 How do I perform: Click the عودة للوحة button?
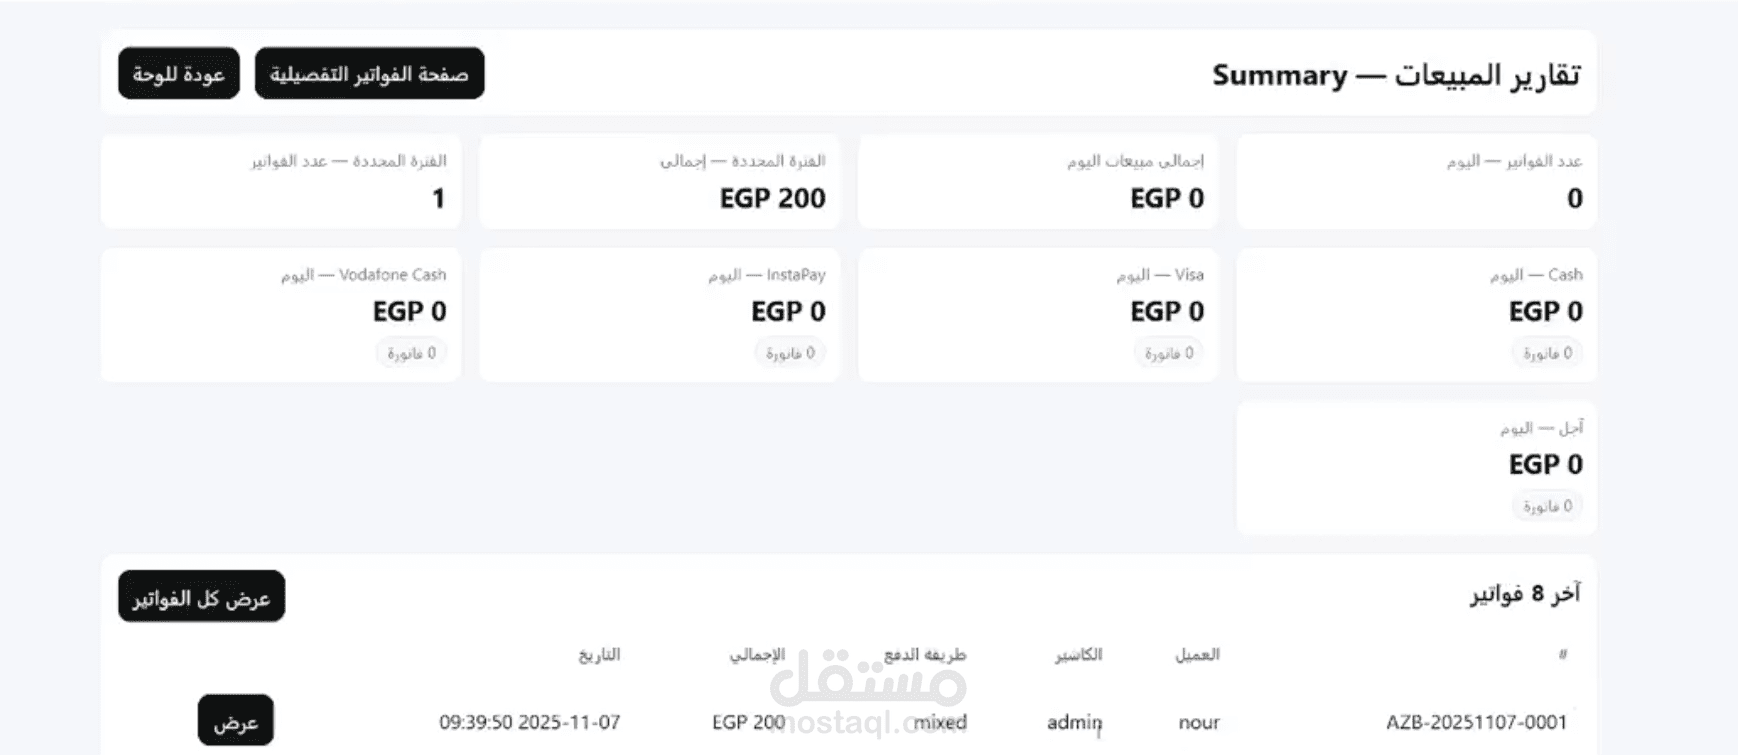point(178,73)
